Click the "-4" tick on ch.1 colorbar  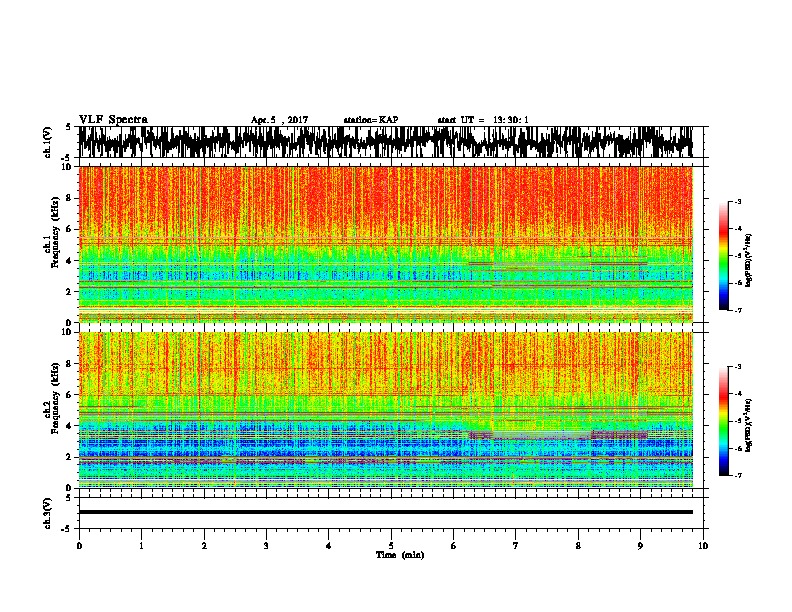pos(738,229)
